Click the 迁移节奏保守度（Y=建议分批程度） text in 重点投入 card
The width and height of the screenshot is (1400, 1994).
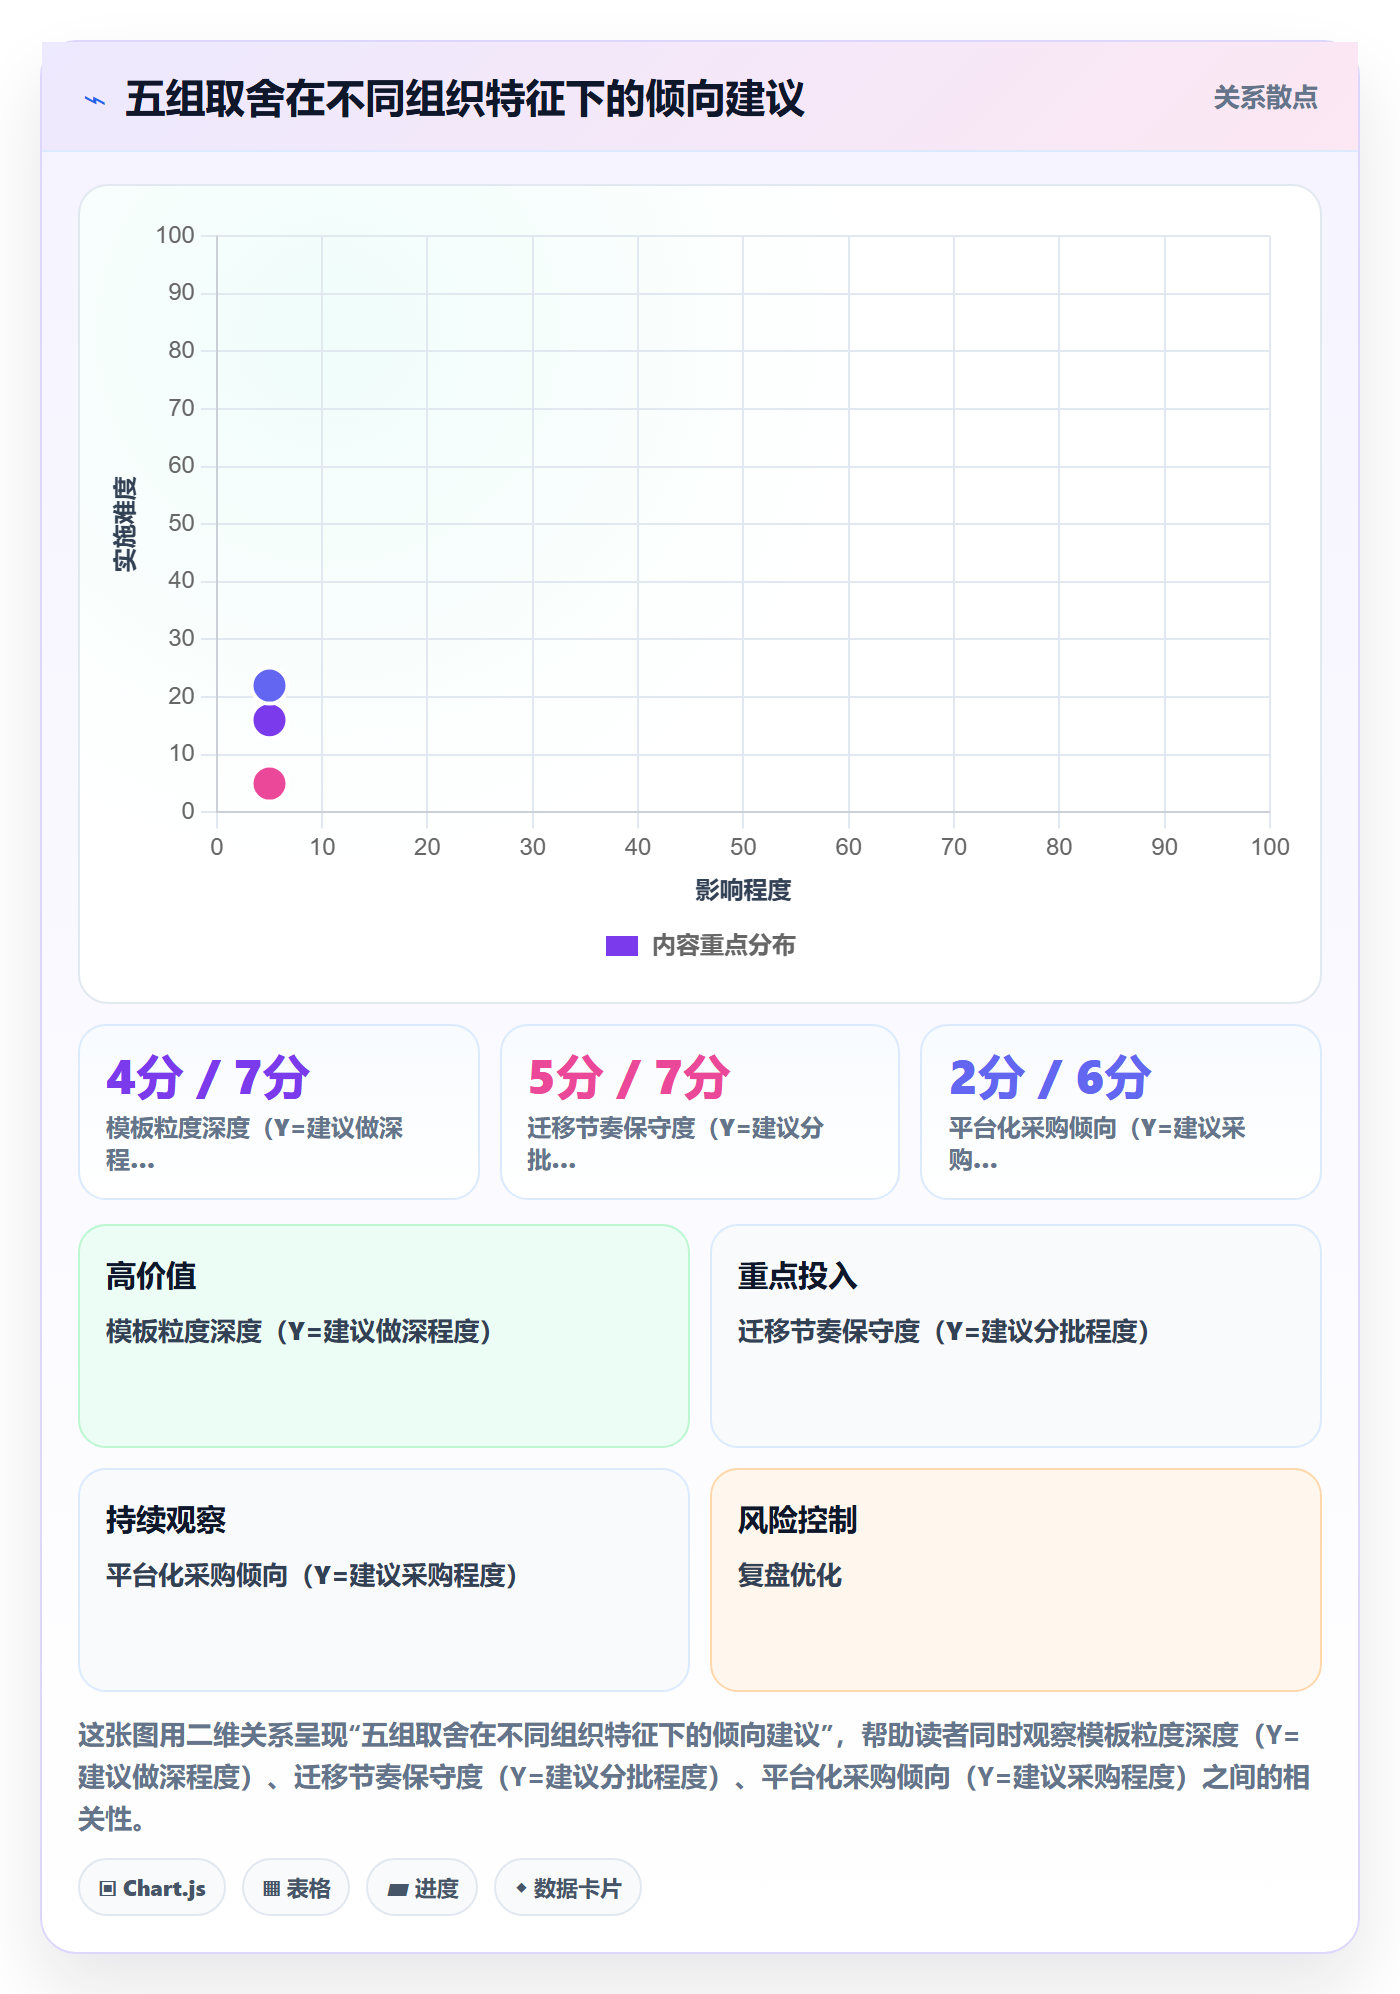pyautogui.click(x=944, y=1331)
